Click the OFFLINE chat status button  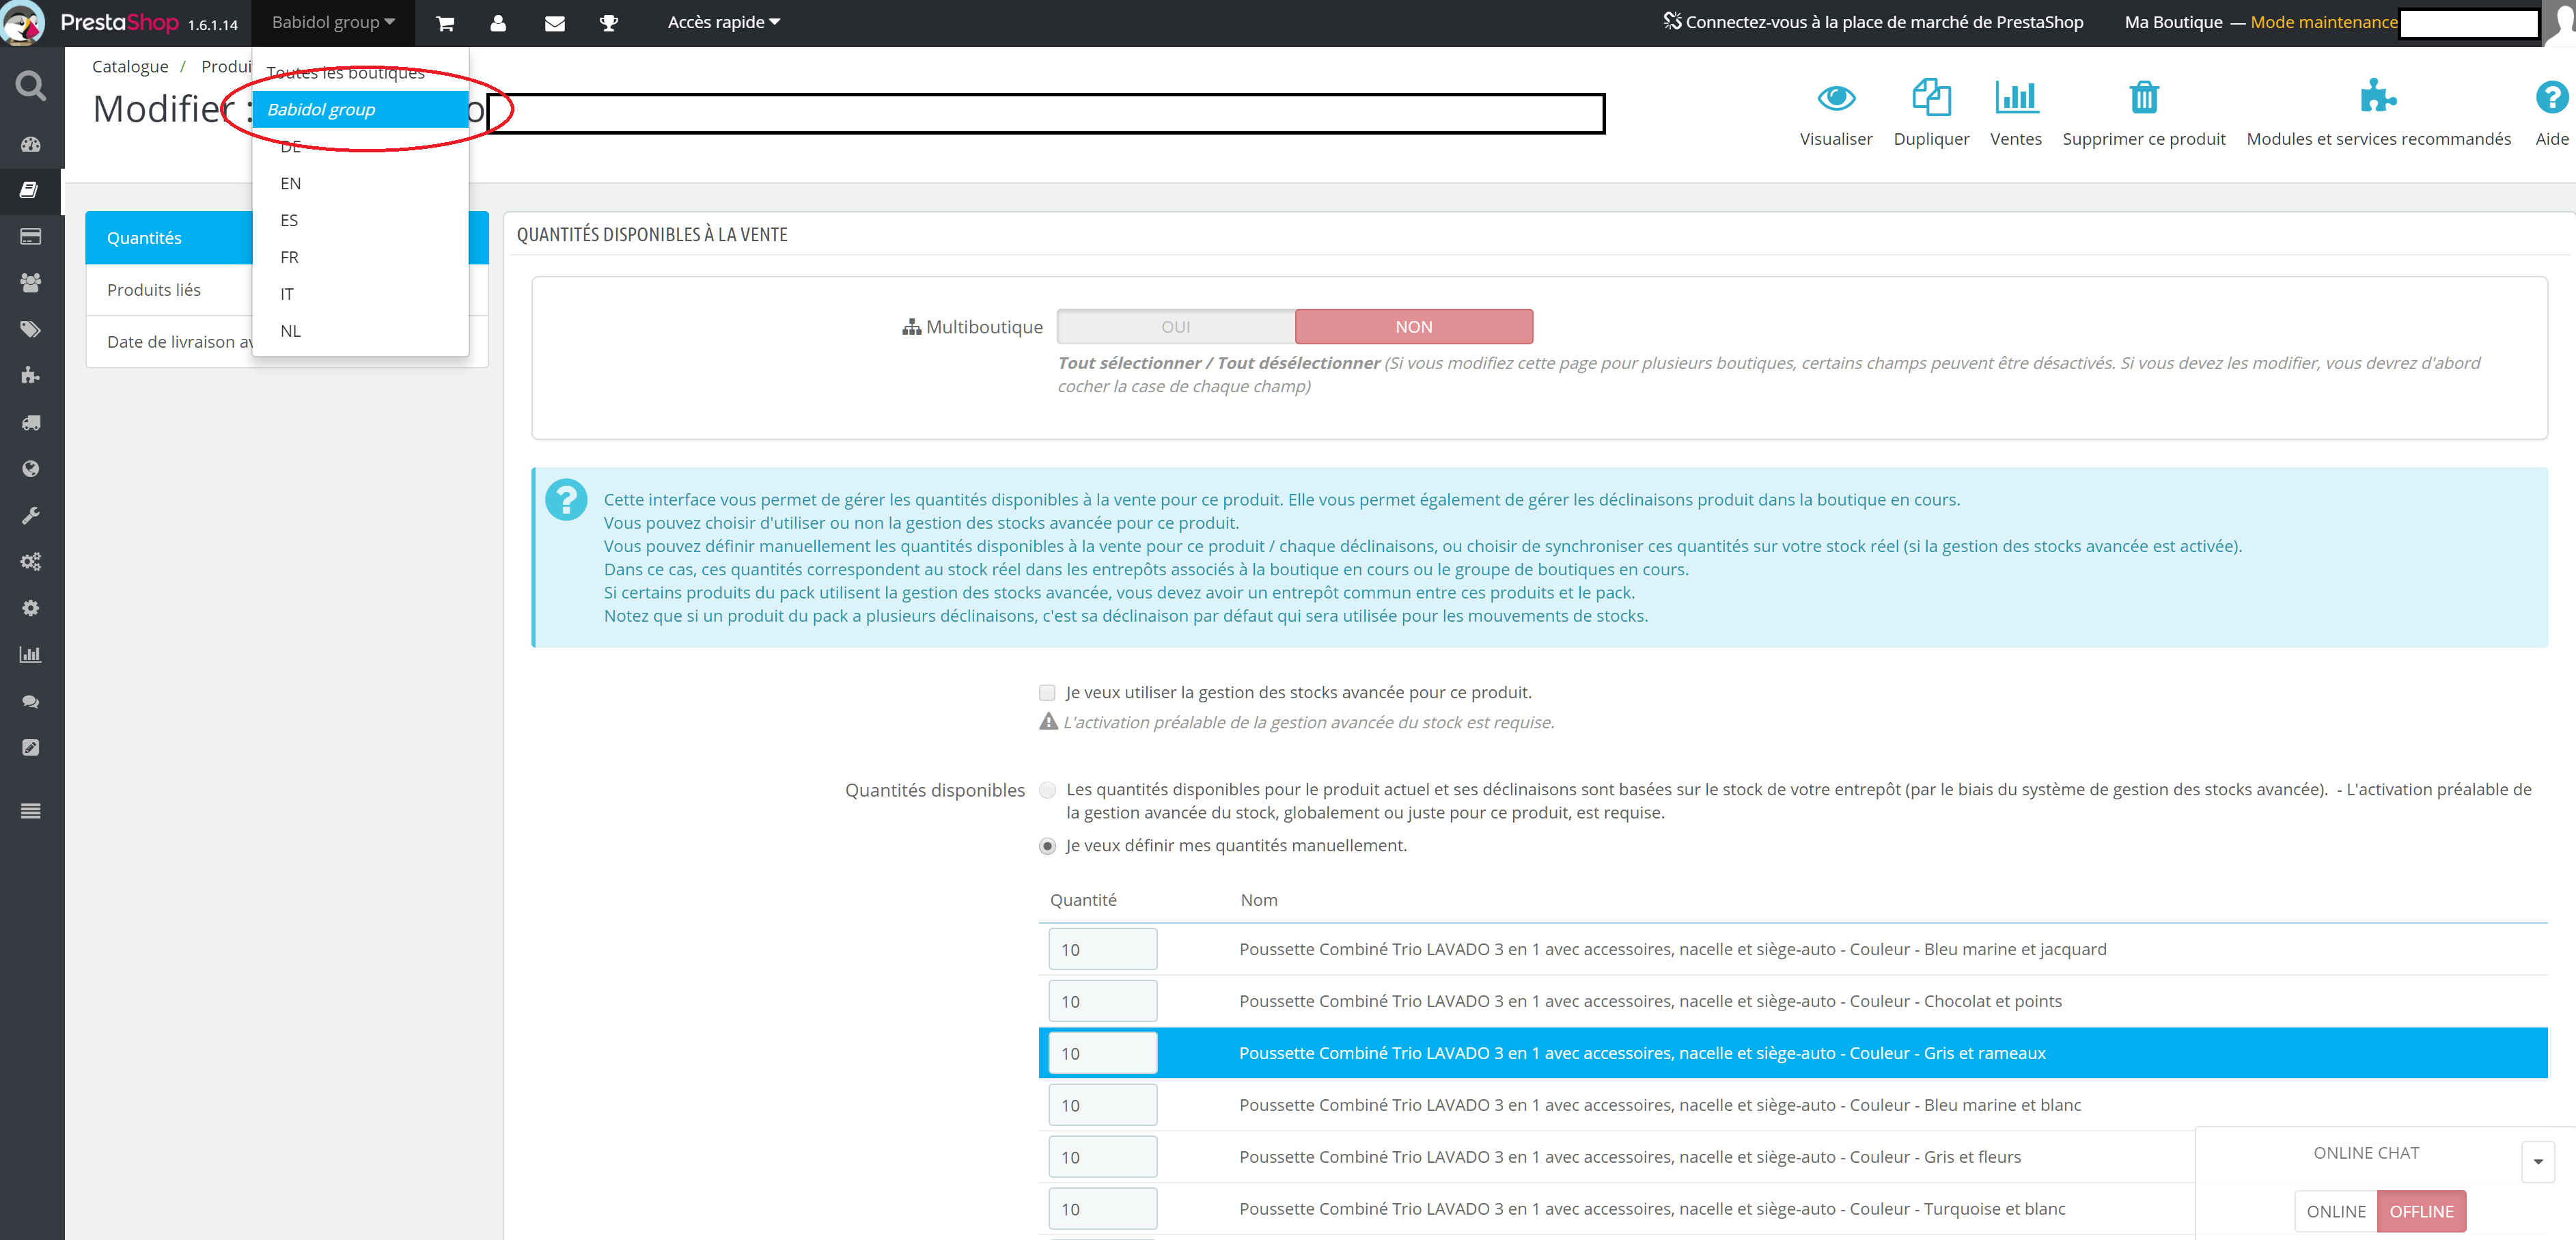[2421, 1211]
